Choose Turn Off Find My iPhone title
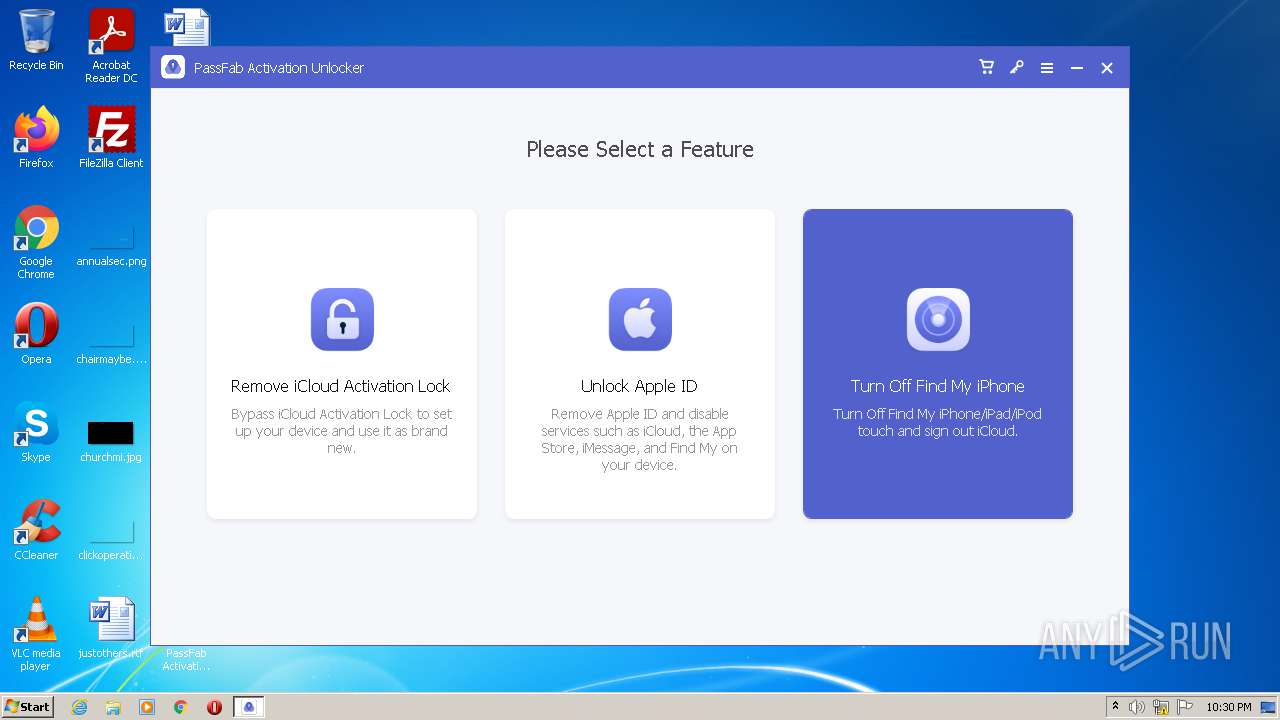Viewport: 1280px width, 720px height. click(x=938, y=386)
